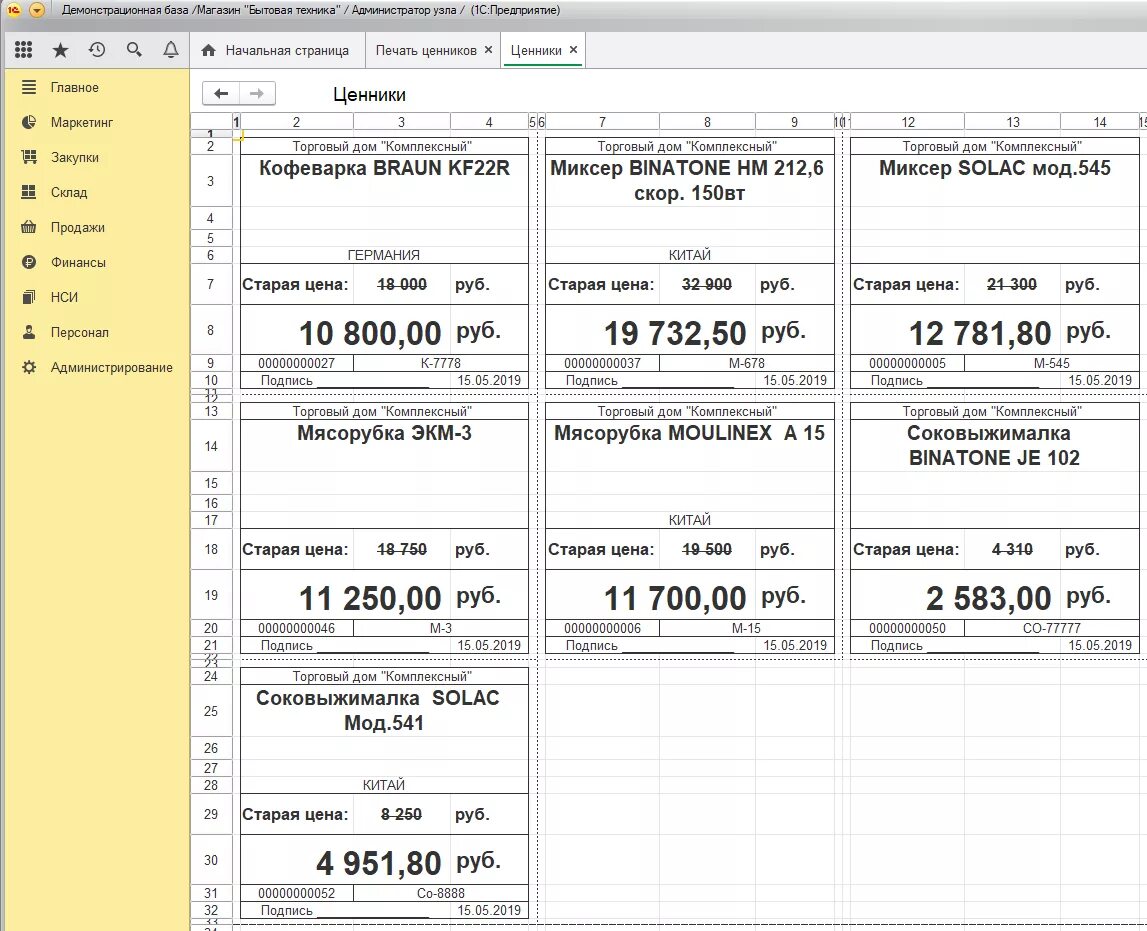
Task: Open Favorites star icon
Action: pos(61,50)
